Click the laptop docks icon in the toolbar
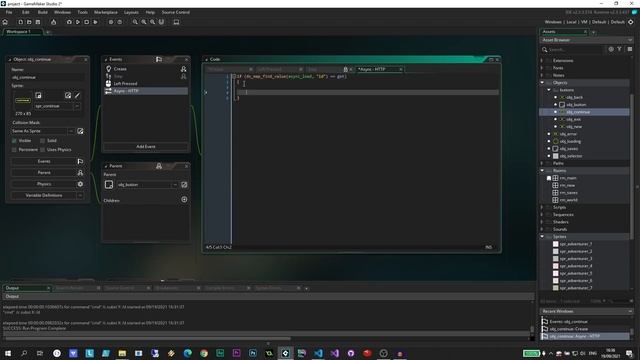This screenshot has height=360, width=640. [x=176, y=22]
